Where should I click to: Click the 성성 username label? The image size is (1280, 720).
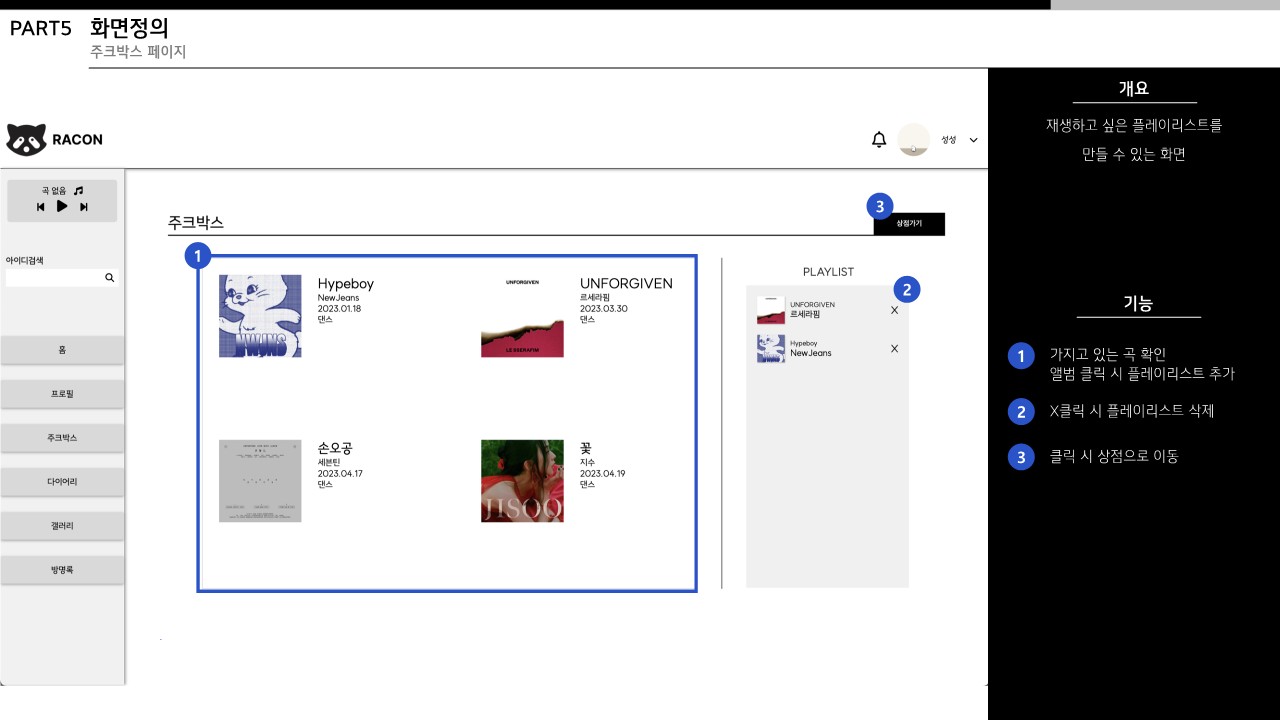948,140
